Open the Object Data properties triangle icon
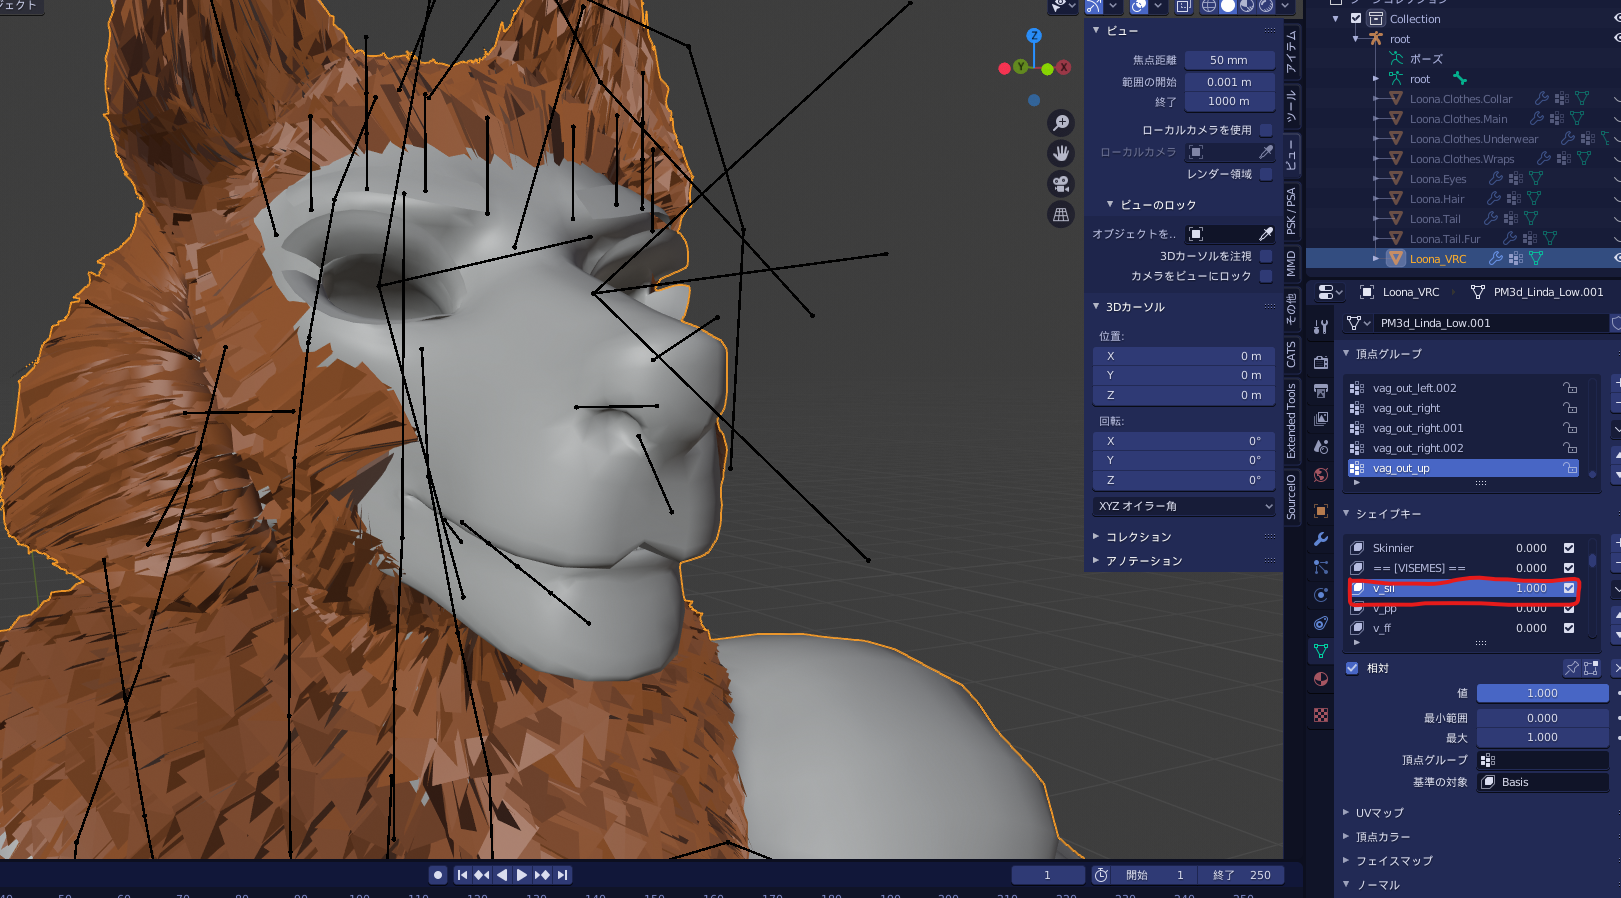The width and height of the screenshot is (1621, 898). pyautogui.click(x=1321, y=651)
